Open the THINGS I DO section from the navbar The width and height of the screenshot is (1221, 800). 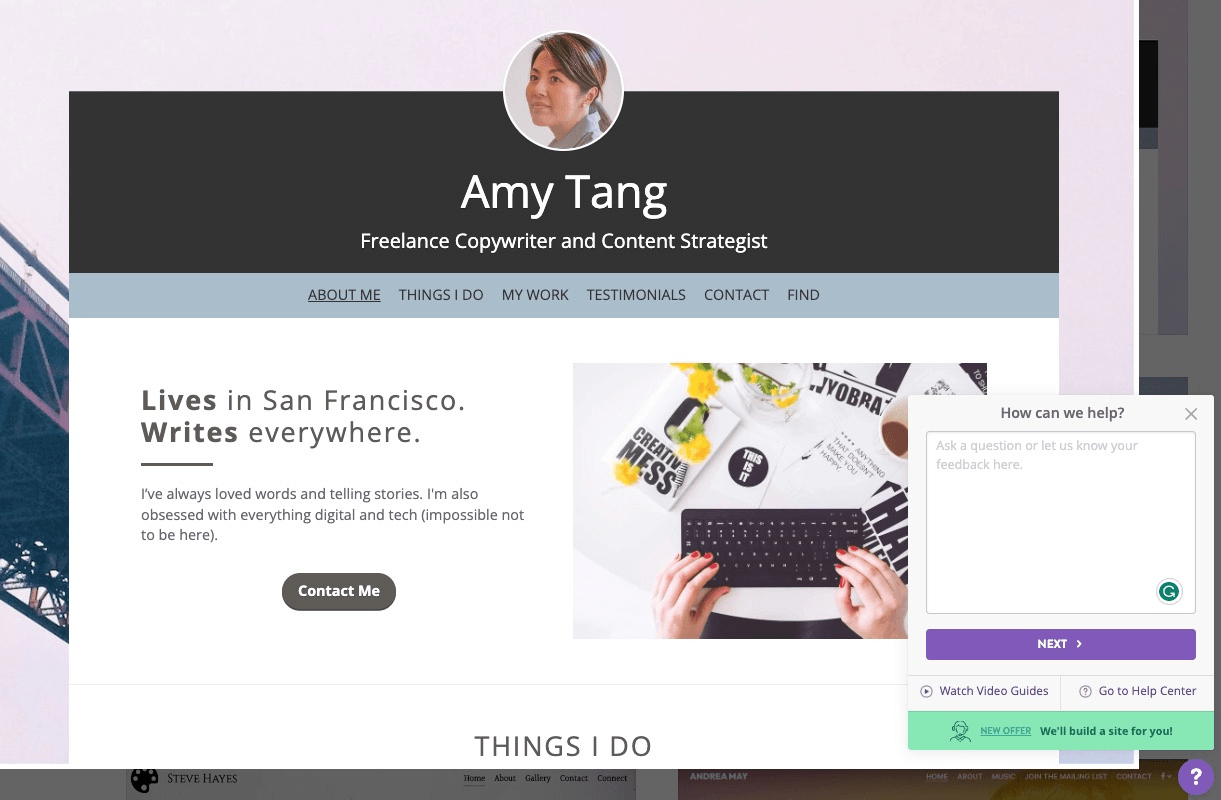coord(441,295)
